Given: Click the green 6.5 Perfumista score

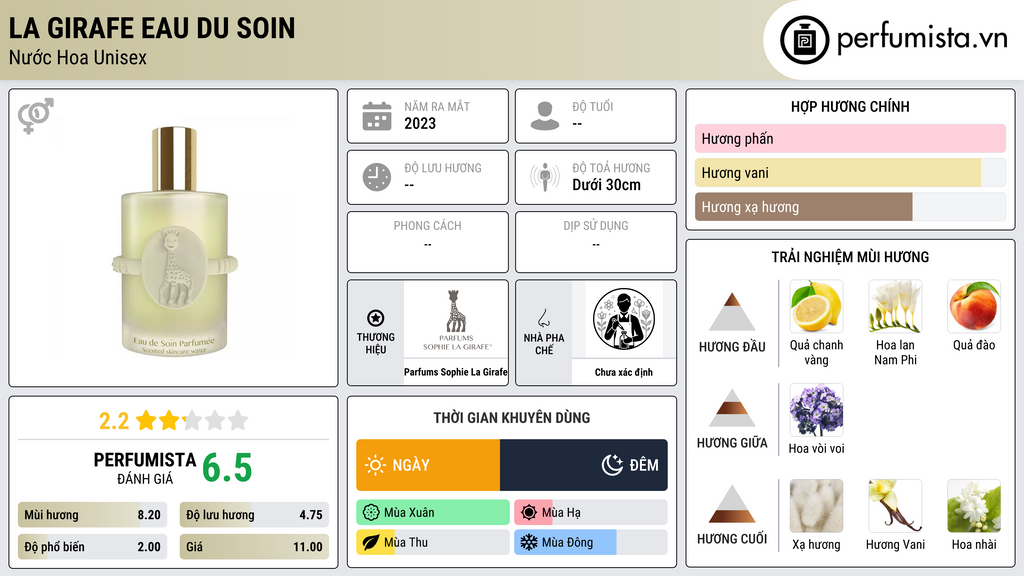Looking at the screenshot, I should point(227,468).
